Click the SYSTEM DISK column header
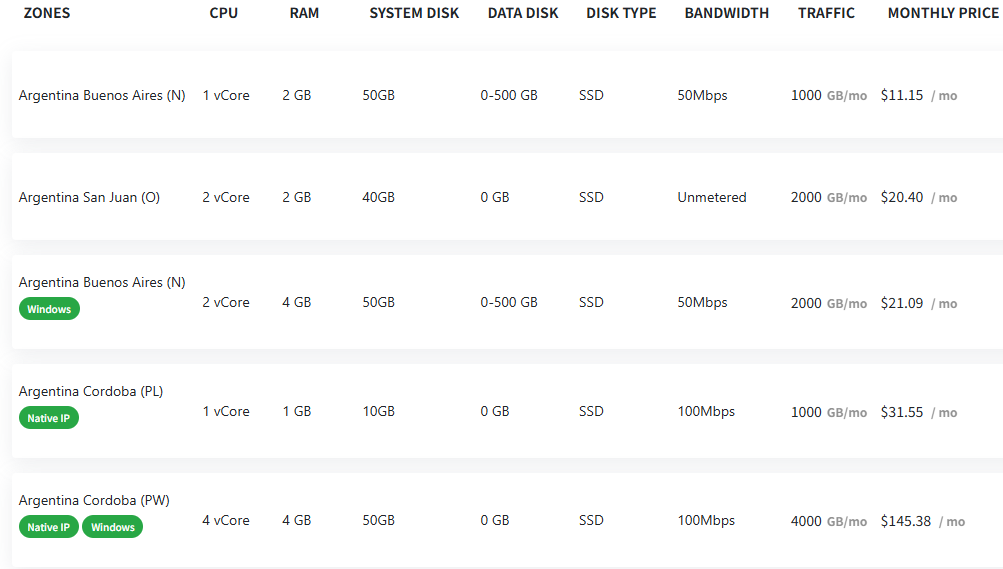 [x=414, y=13]
